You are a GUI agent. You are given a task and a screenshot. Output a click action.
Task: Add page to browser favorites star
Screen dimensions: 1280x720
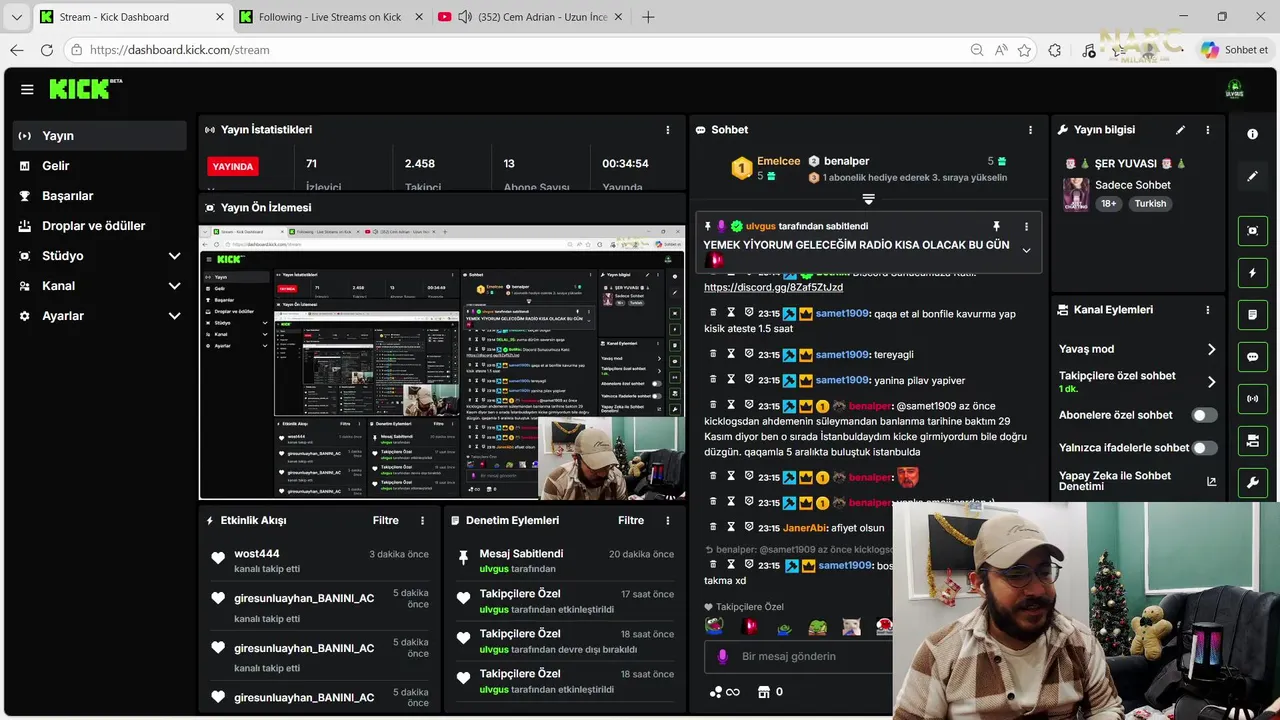tap(1024, 50)
